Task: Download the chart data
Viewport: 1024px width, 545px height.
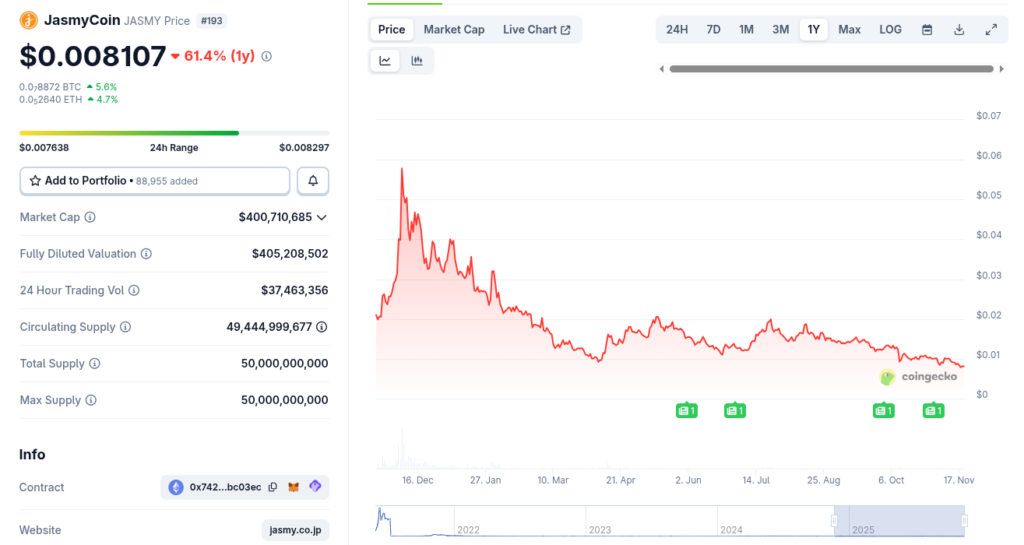Action: pos(959,30)
